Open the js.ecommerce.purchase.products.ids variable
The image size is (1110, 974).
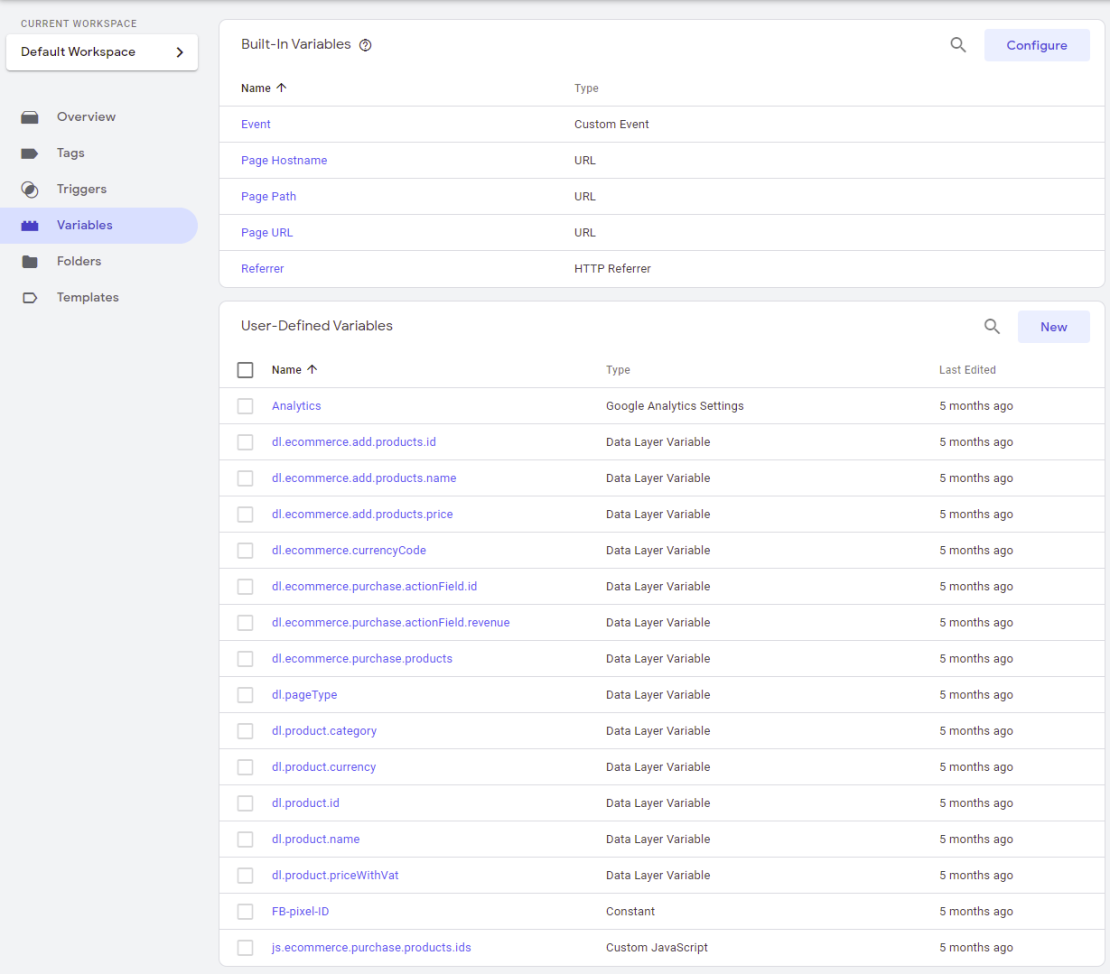click(371, 947)
